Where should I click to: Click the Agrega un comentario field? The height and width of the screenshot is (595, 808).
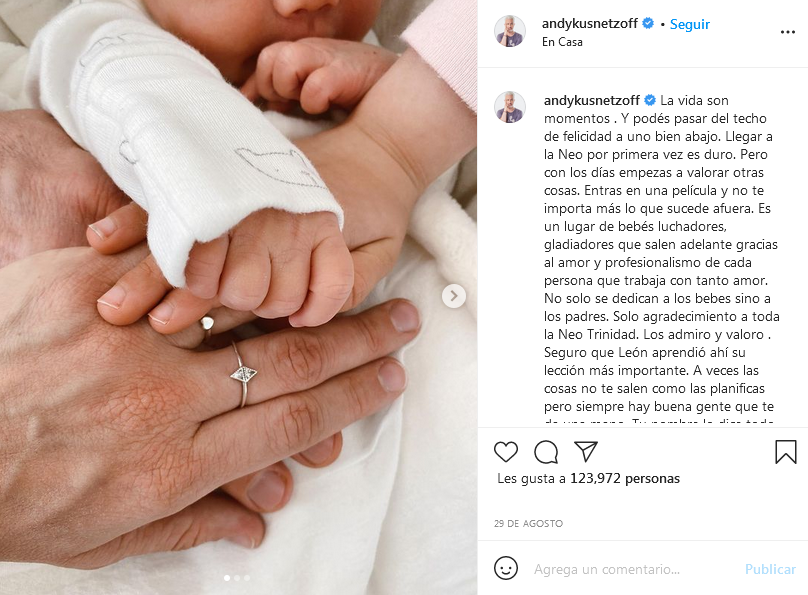pyautogui.click(x=607, y=569)
